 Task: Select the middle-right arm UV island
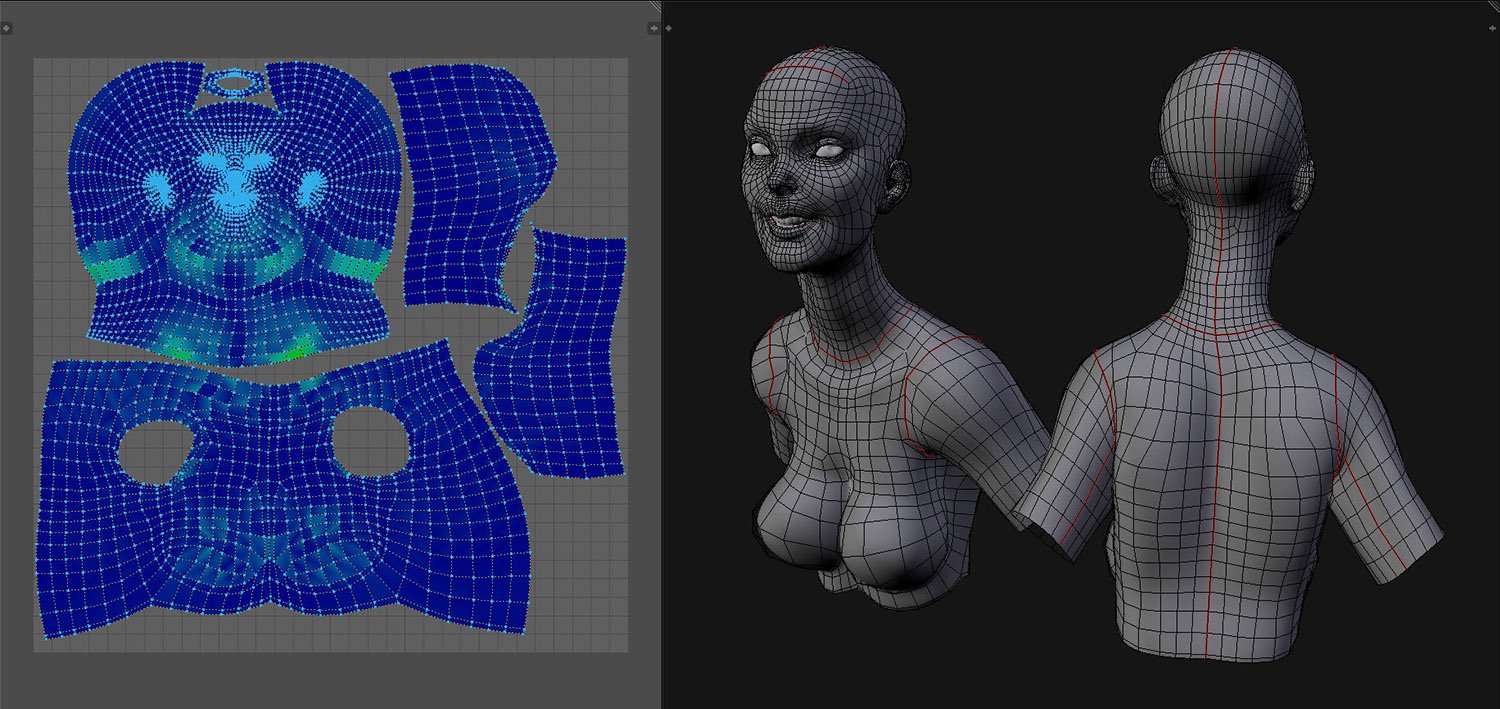point(555,350)
